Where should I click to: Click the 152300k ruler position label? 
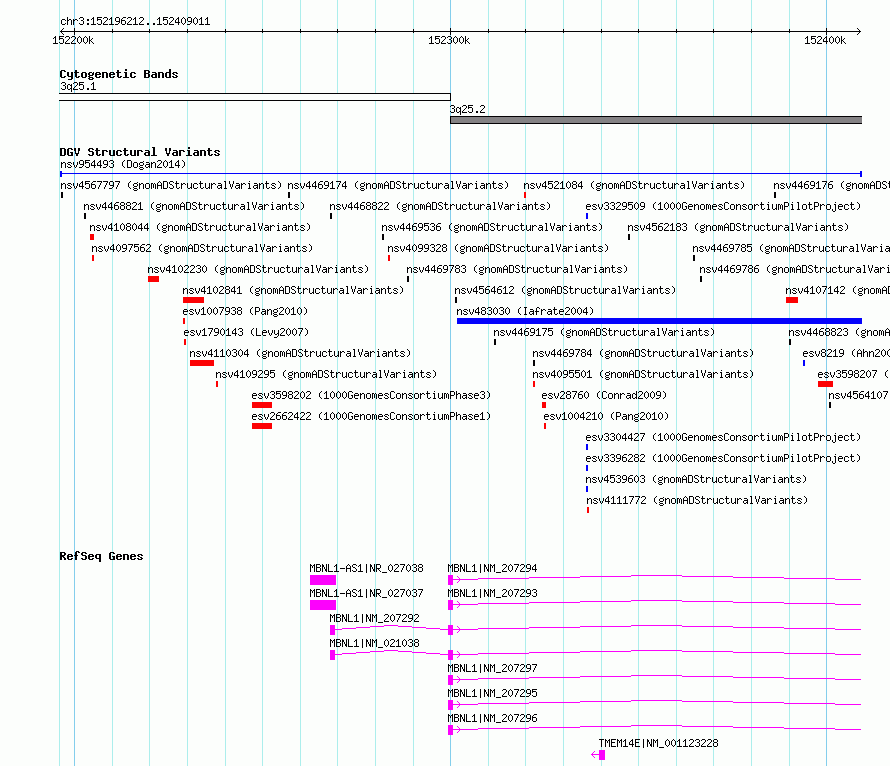pyautogui.click(x=449, y=40)
